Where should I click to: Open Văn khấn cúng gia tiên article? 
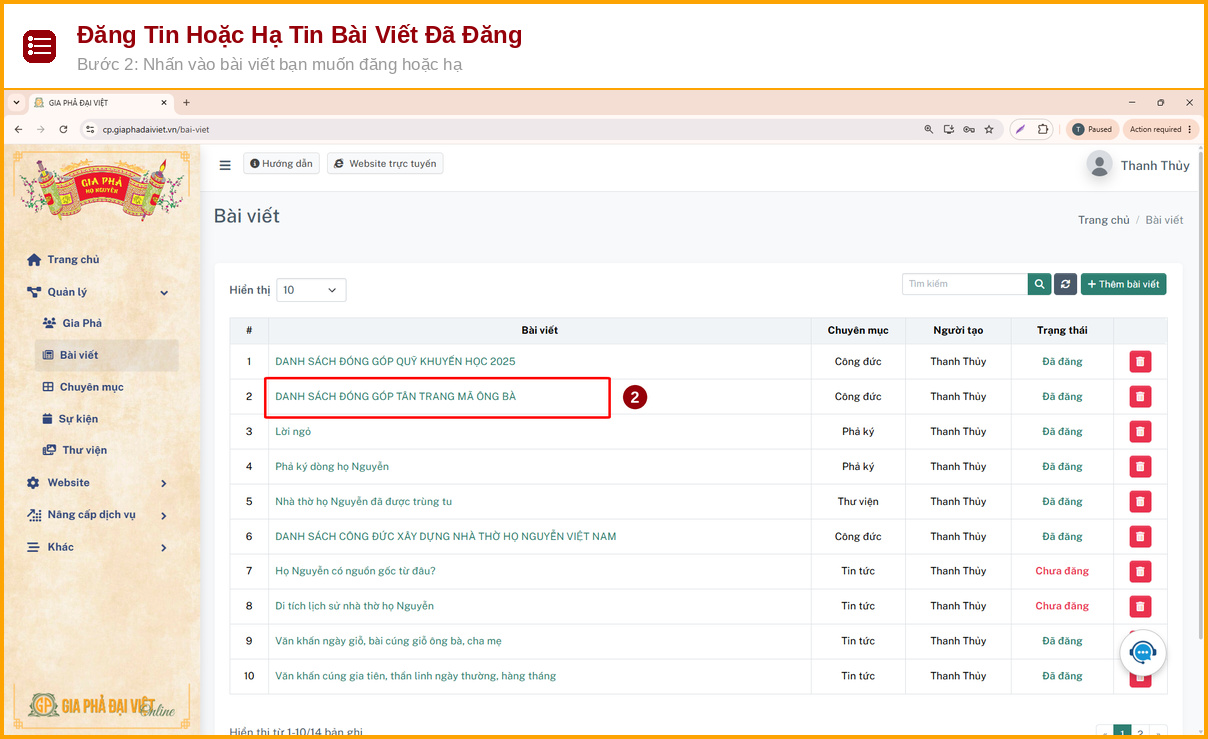click(x=415, y=676)
